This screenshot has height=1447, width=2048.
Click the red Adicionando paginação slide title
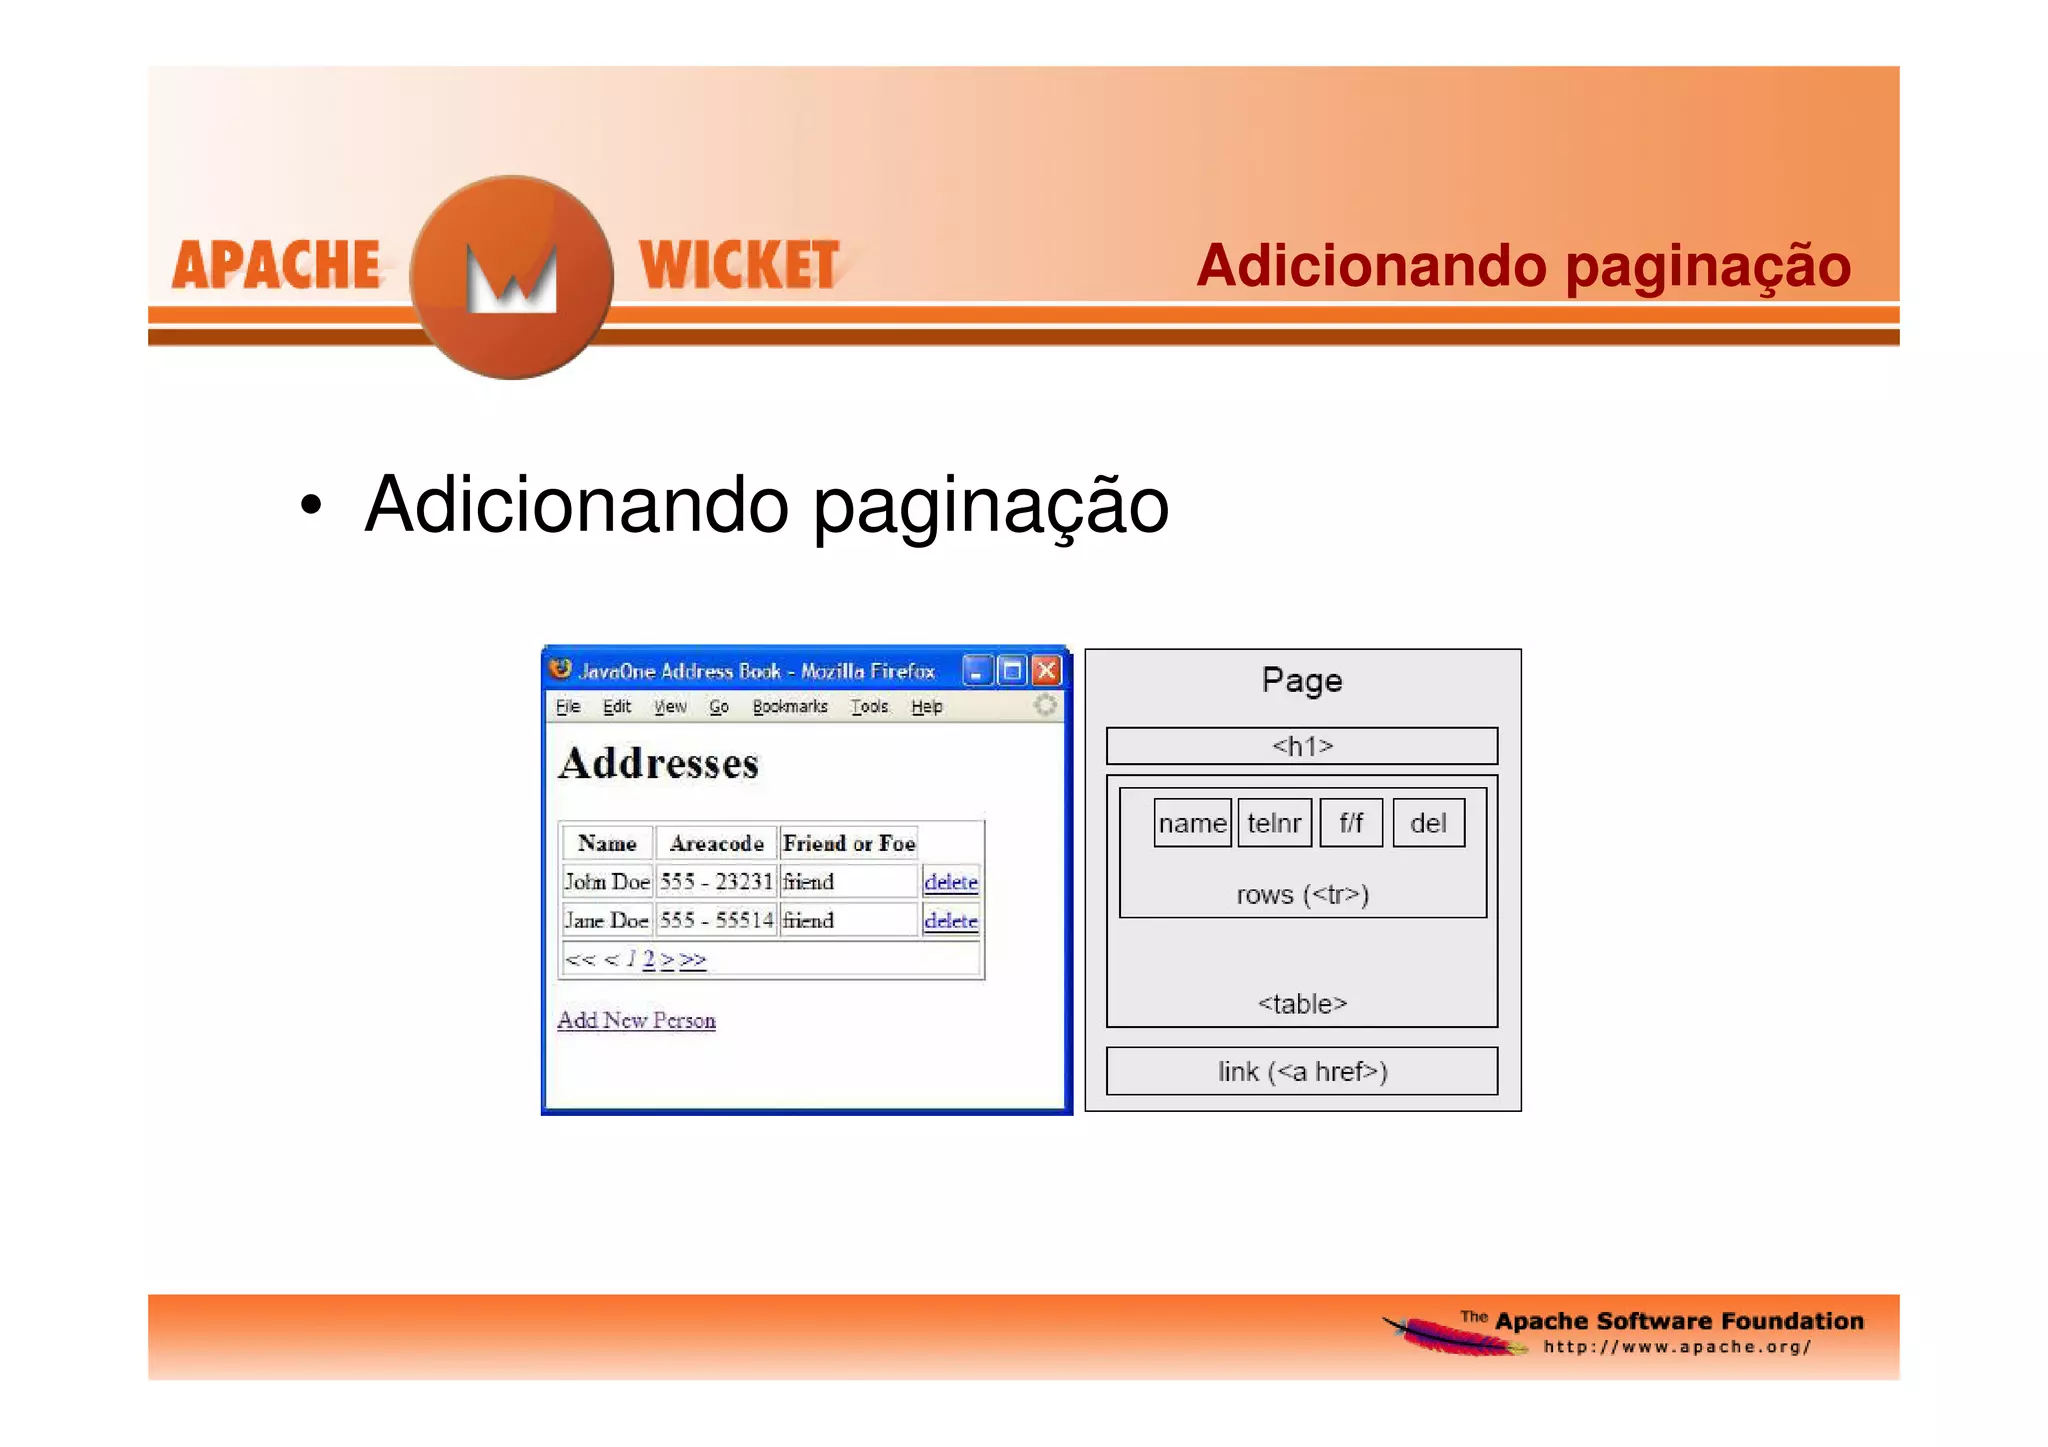click(1523, 266)
